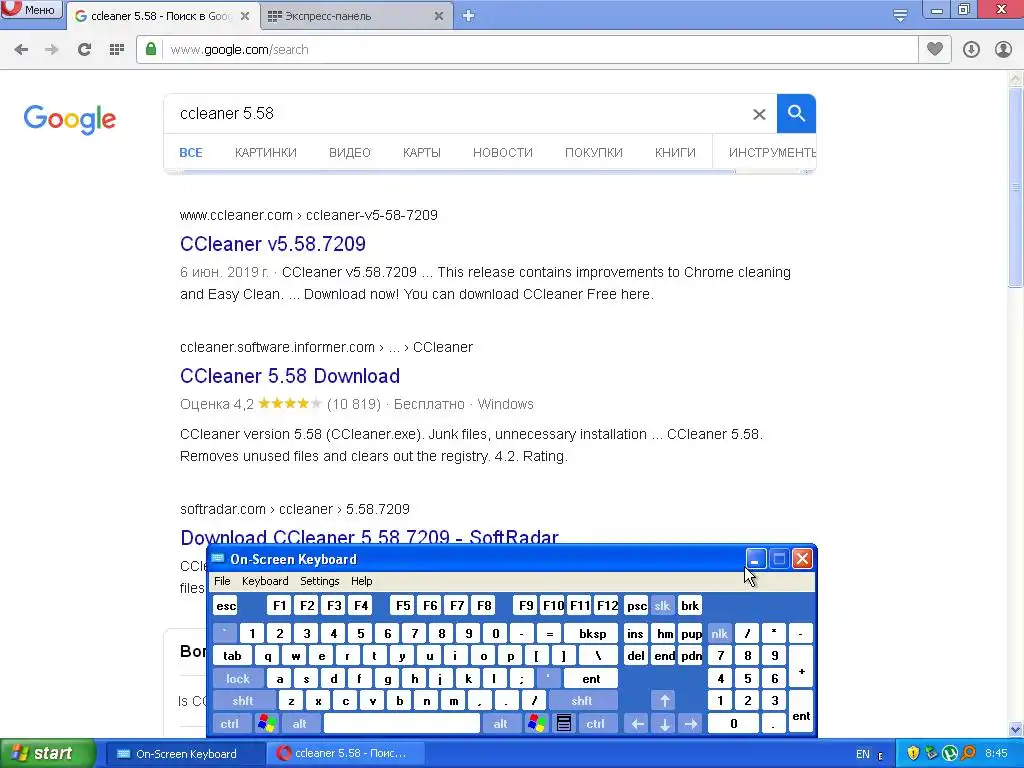Click the blue magnifier search button

pos(796,114)
